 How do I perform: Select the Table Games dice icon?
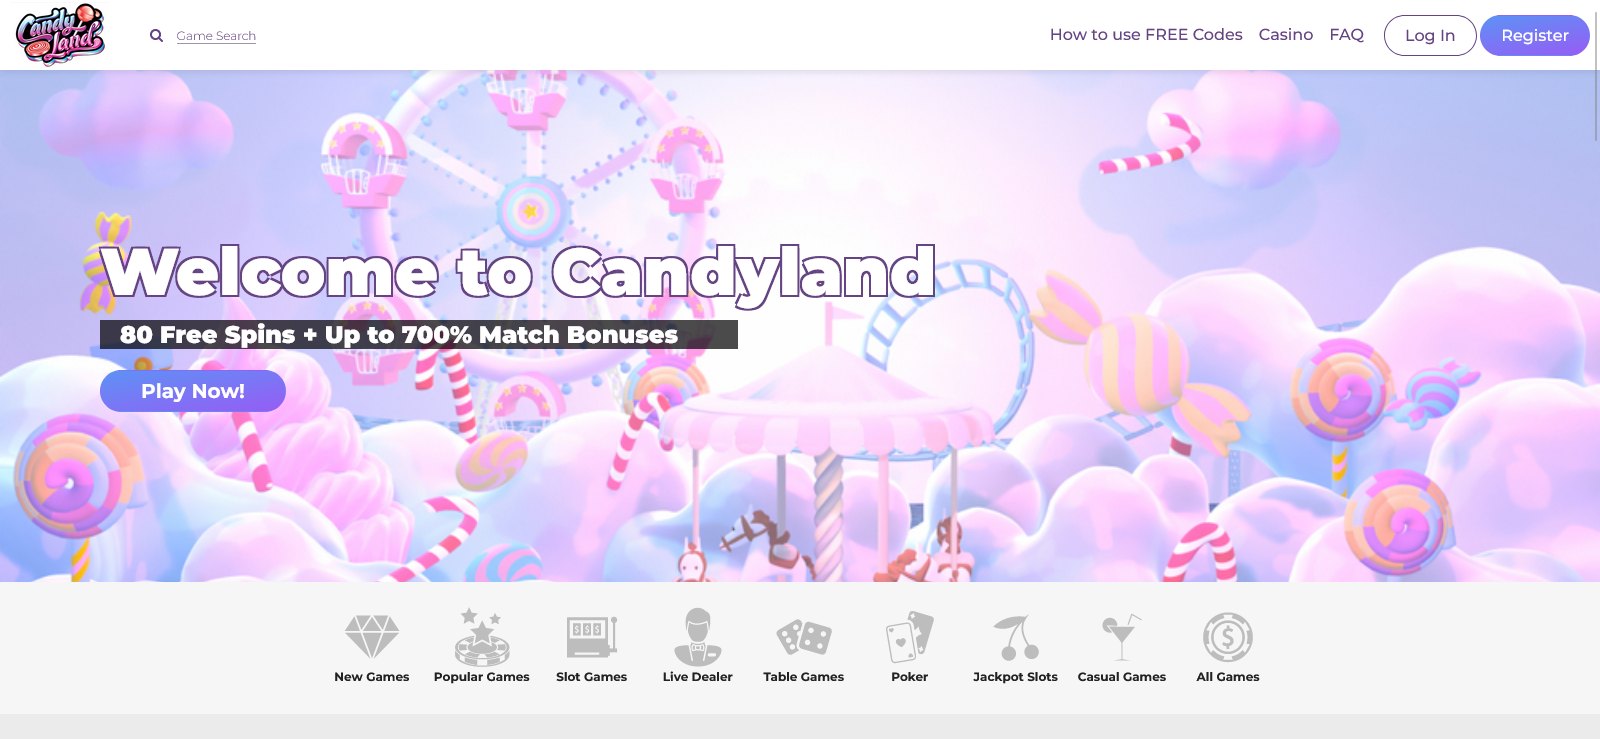coord(804,637)
